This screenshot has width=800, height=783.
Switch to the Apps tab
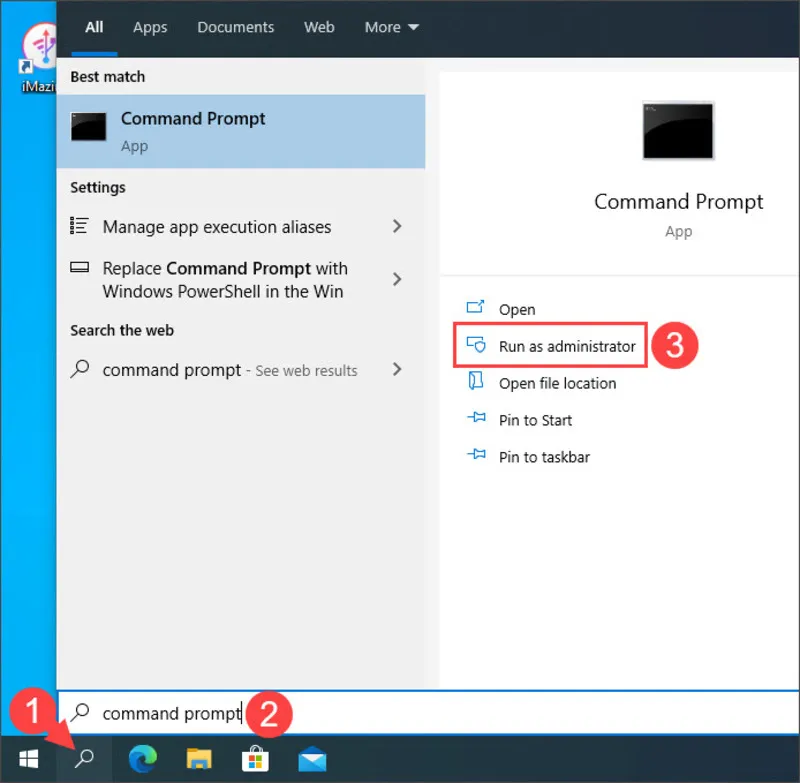(x=150, y=27)
